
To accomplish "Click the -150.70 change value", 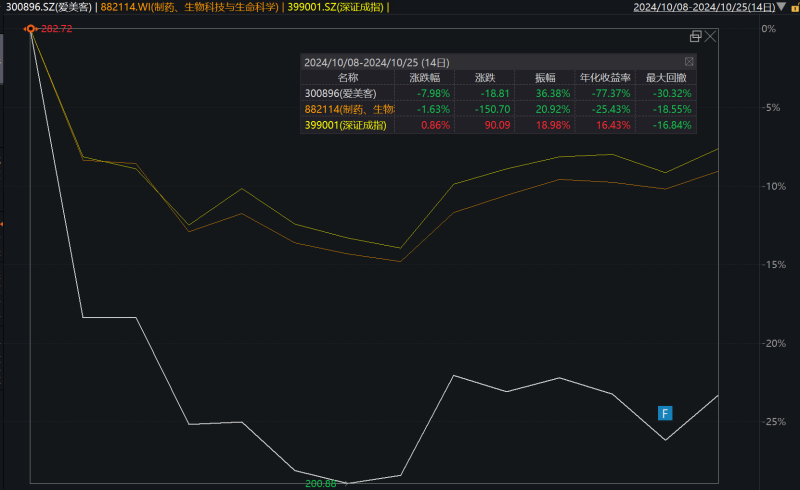I will (492, 109).
